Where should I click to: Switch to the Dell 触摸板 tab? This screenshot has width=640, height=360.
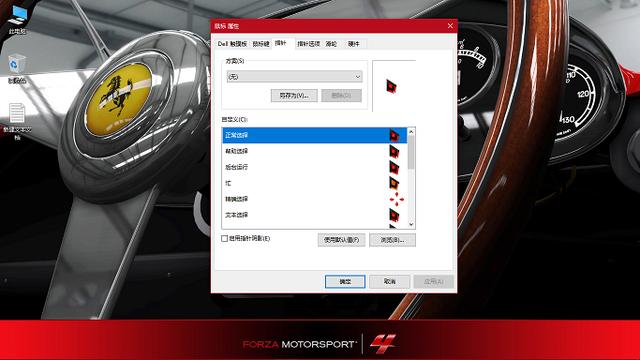tap(232, 44)
